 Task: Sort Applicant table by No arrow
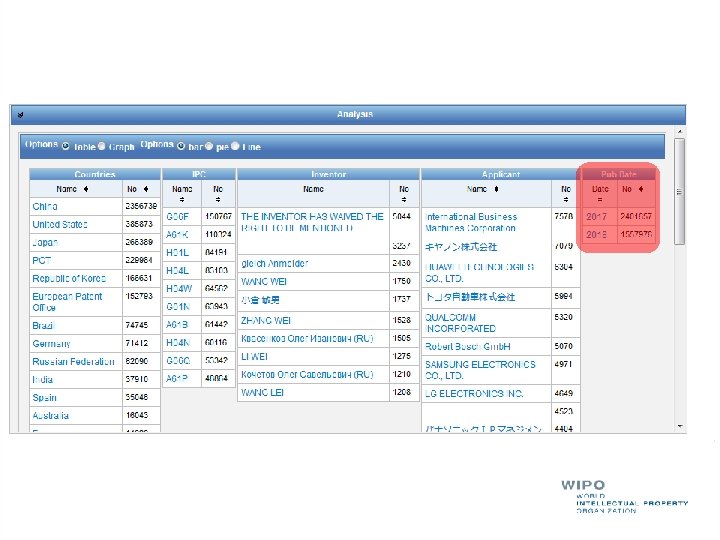coord(566,199)
